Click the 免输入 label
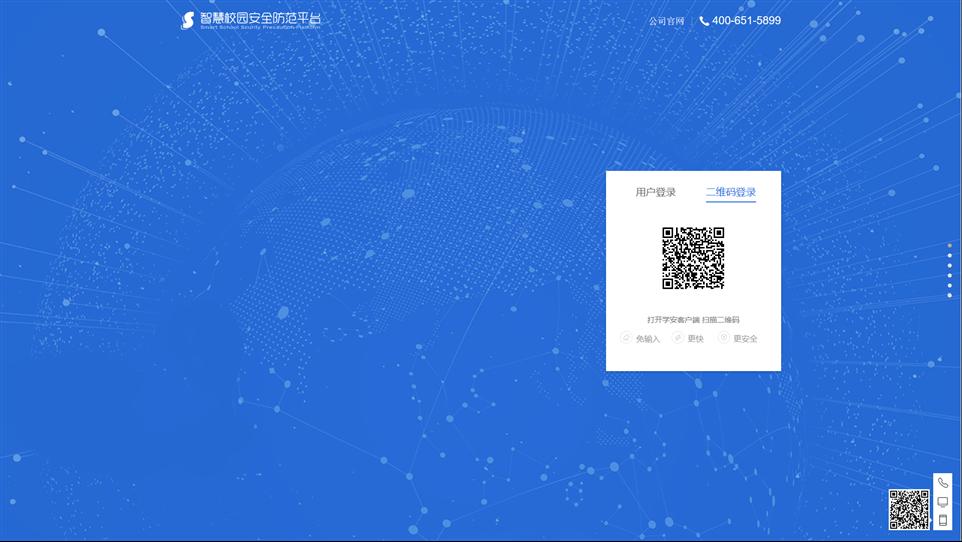 pos(647,339)
